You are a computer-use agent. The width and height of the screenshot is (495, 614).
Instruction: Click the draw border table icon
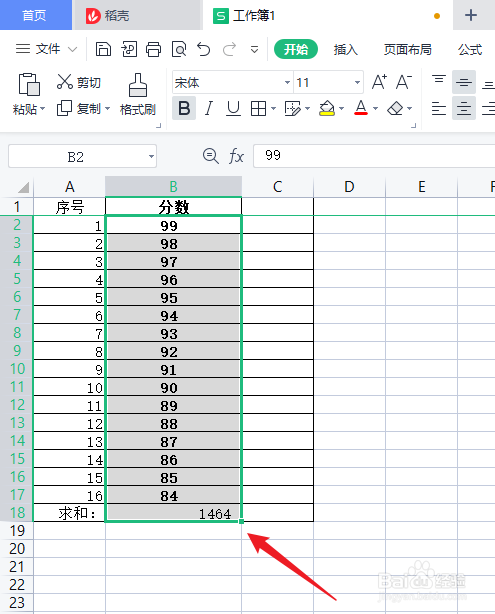[293, 108]
